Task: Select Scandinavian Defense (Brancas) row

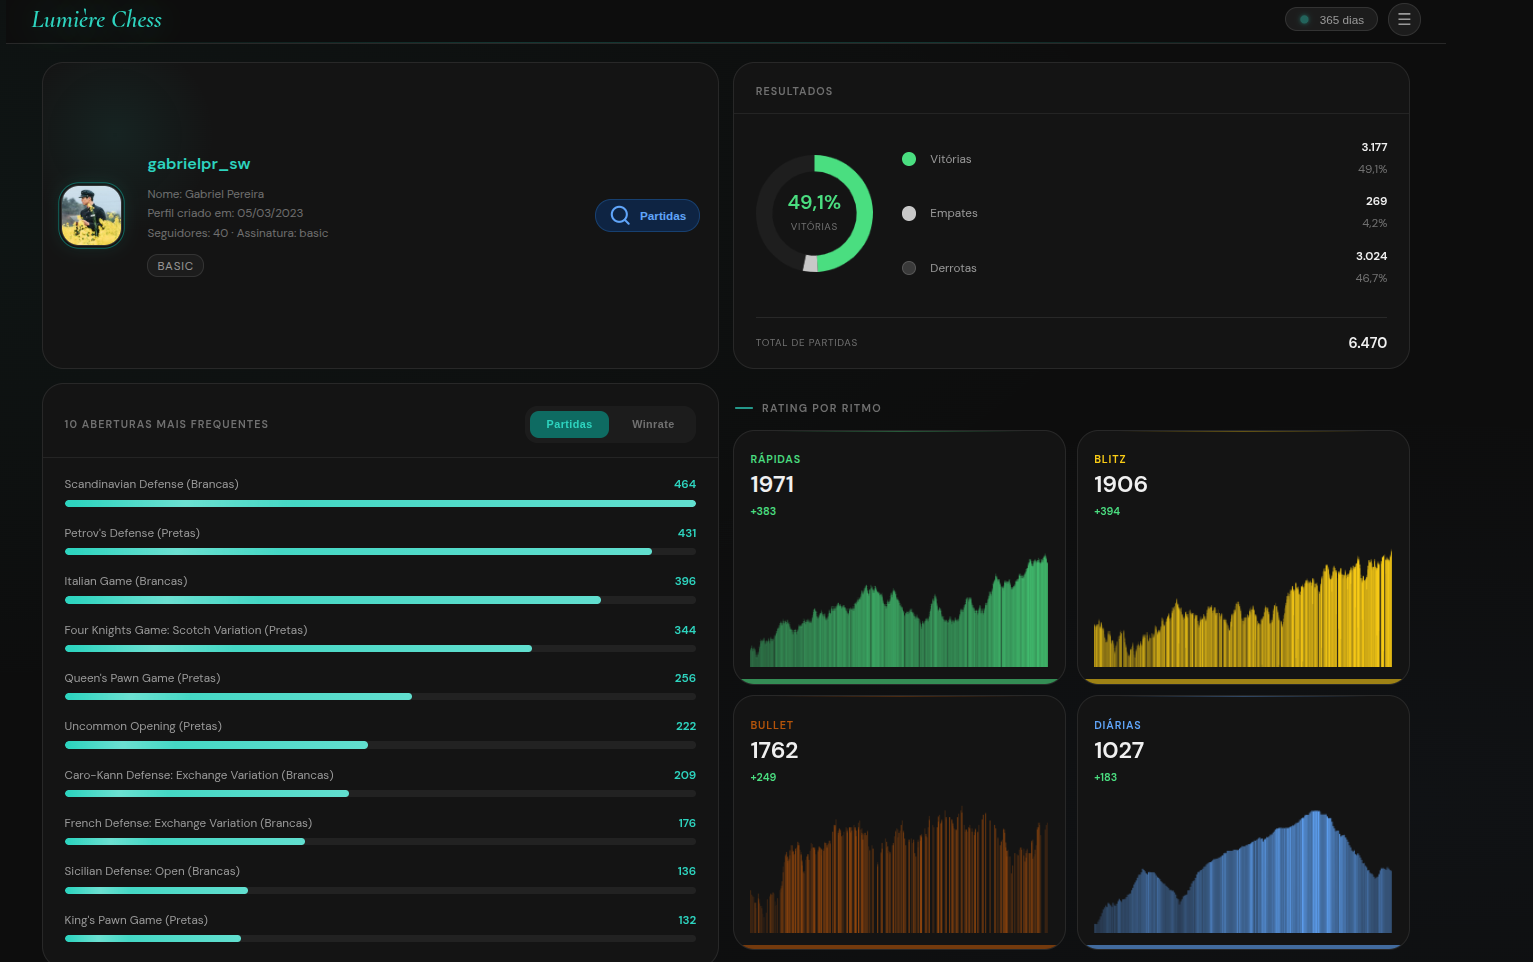Action: (x=380, y=493)
